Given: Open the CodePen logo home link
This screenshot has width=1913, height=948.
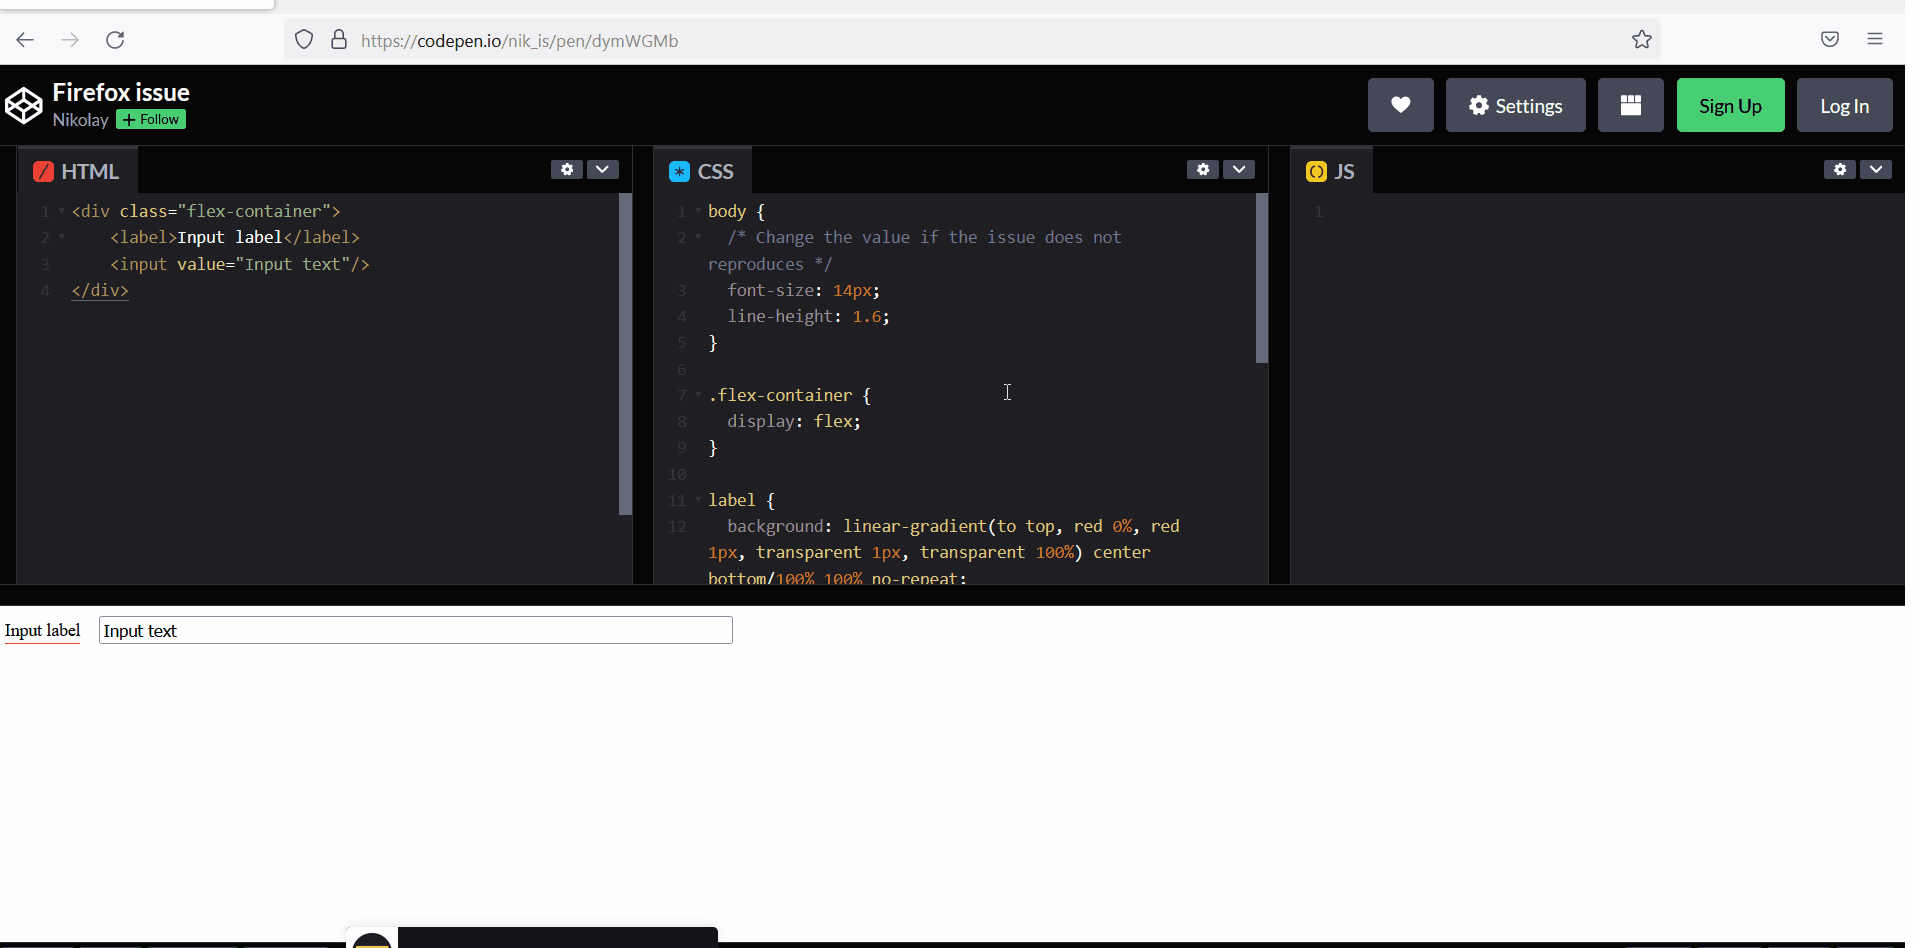Looking at the screenshot, I should [23, 104].
